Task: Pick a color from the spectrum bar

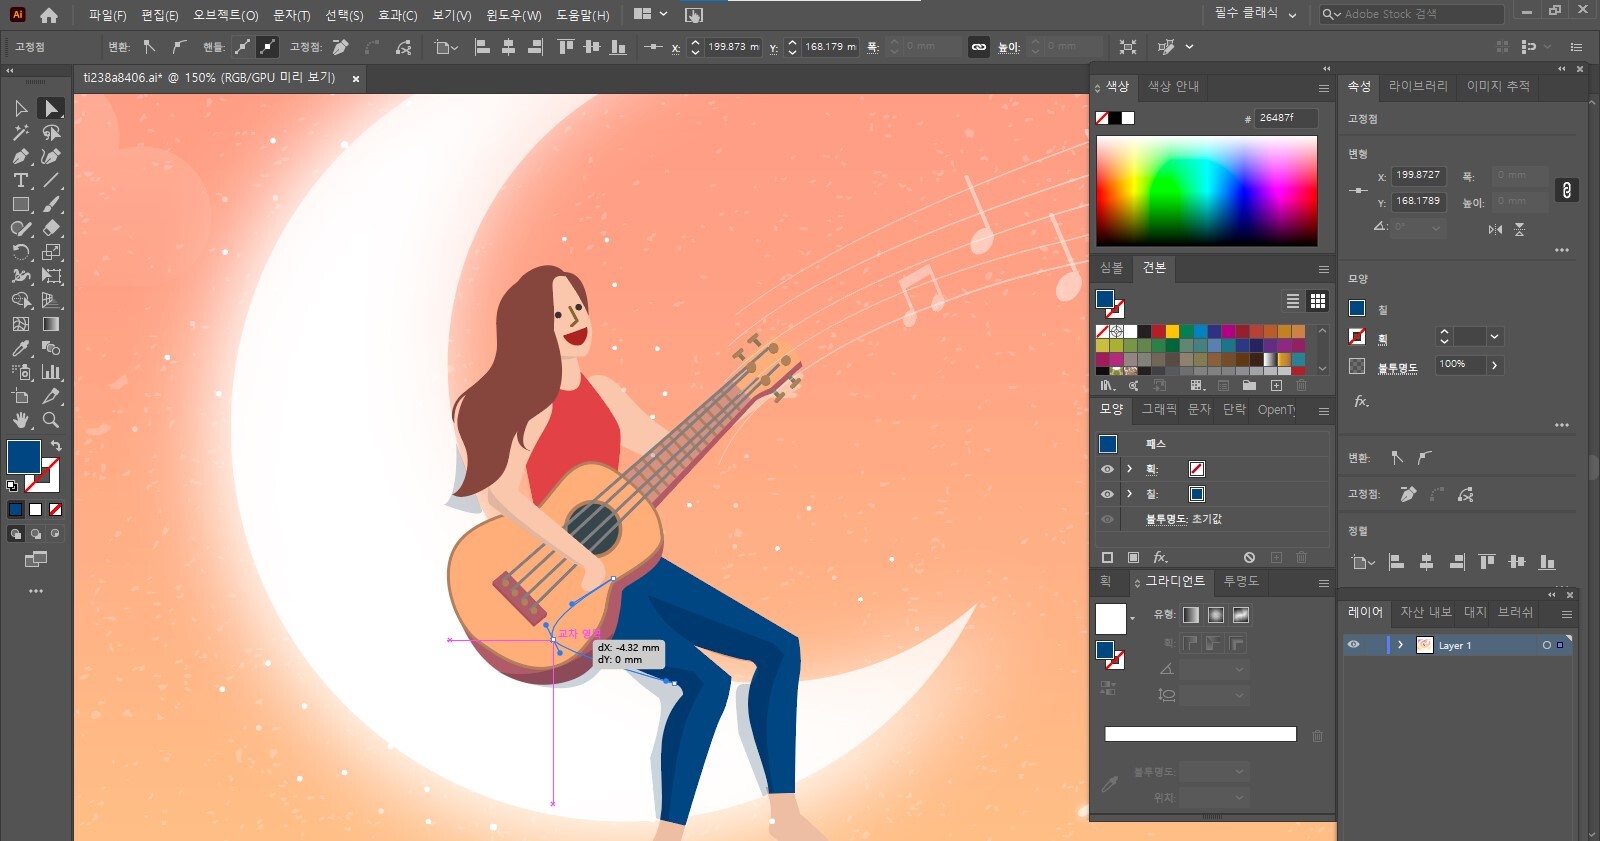Action: click(1206, 190)
